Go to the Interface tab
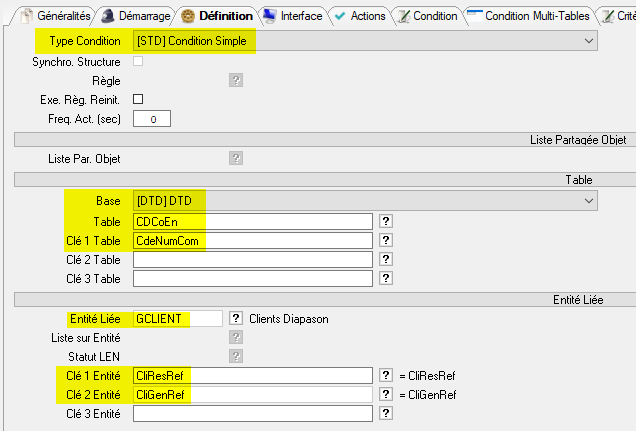636x431 pixels. [292, 16]
